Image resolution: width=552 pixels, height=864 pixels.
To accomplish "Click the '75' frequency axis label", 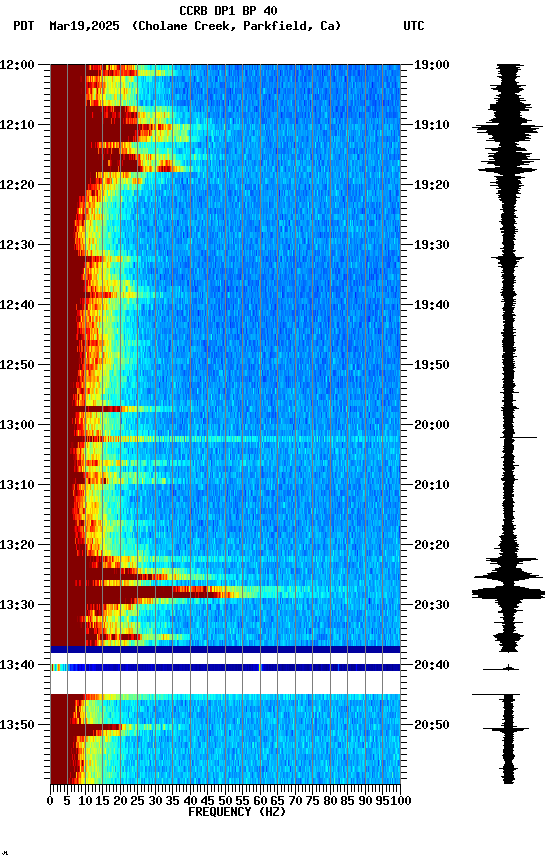I will click(x=312, y=801).
